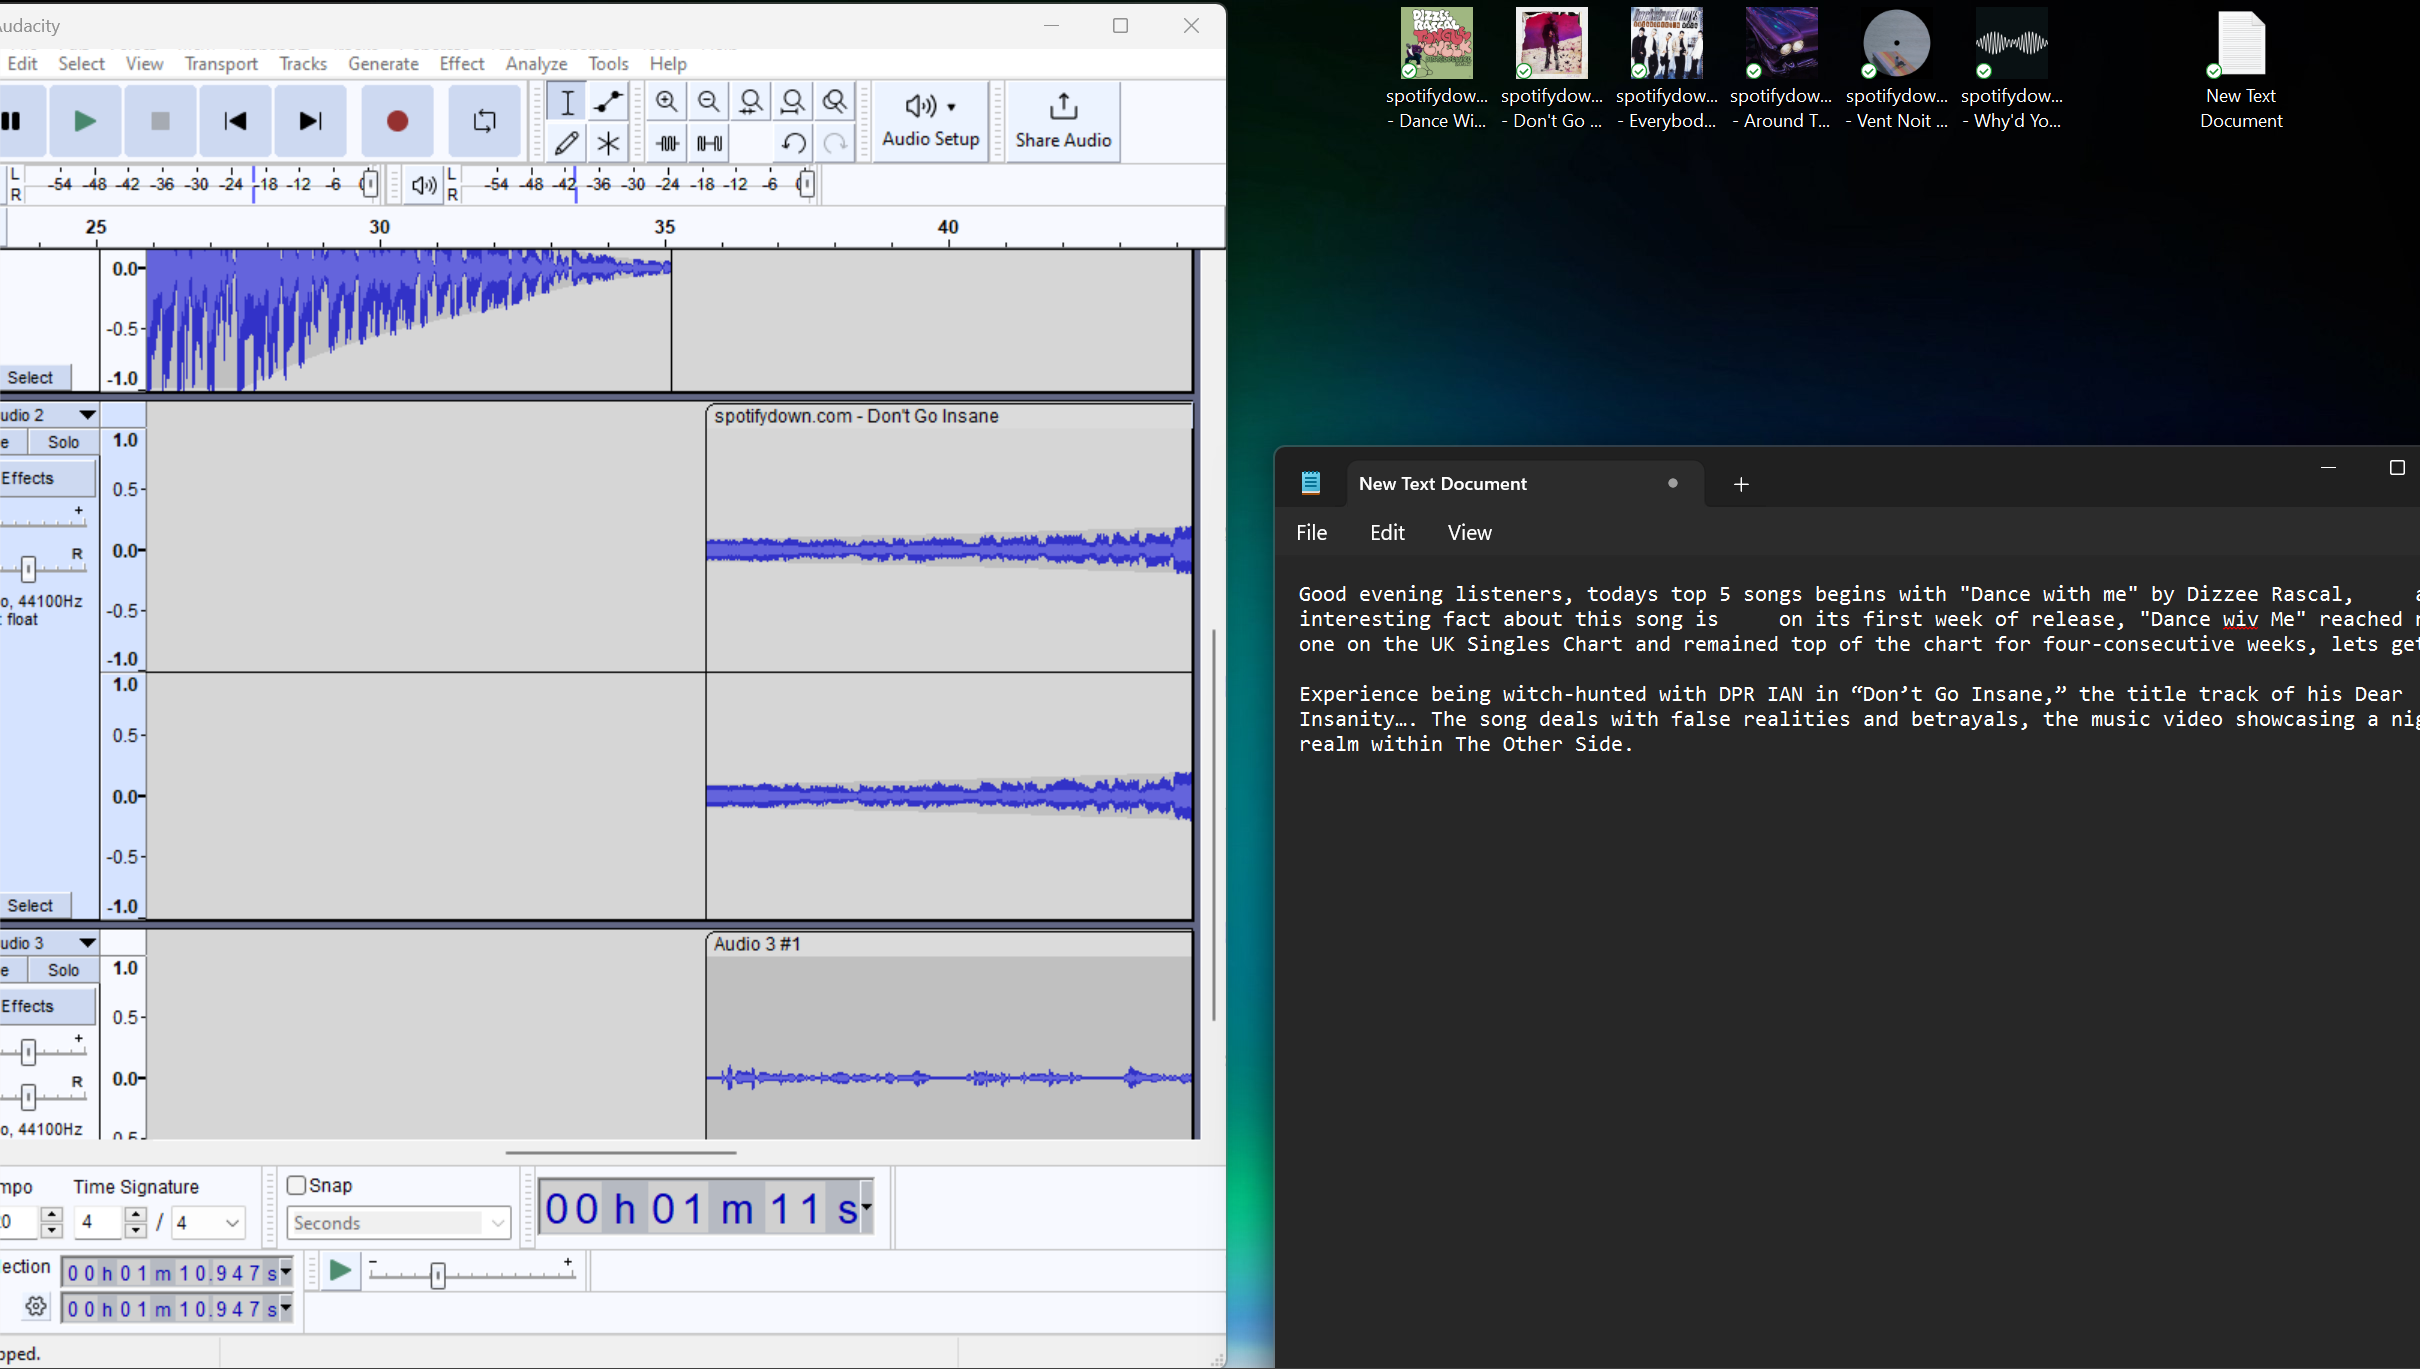
Task: Click the Redo arrow icon
Action: point(835,143)
